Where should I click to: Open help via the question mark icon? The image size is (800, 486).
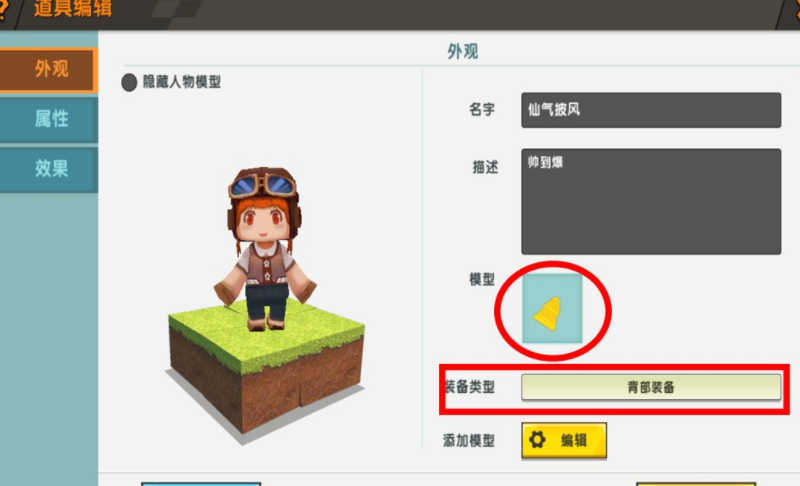[3, 10]
